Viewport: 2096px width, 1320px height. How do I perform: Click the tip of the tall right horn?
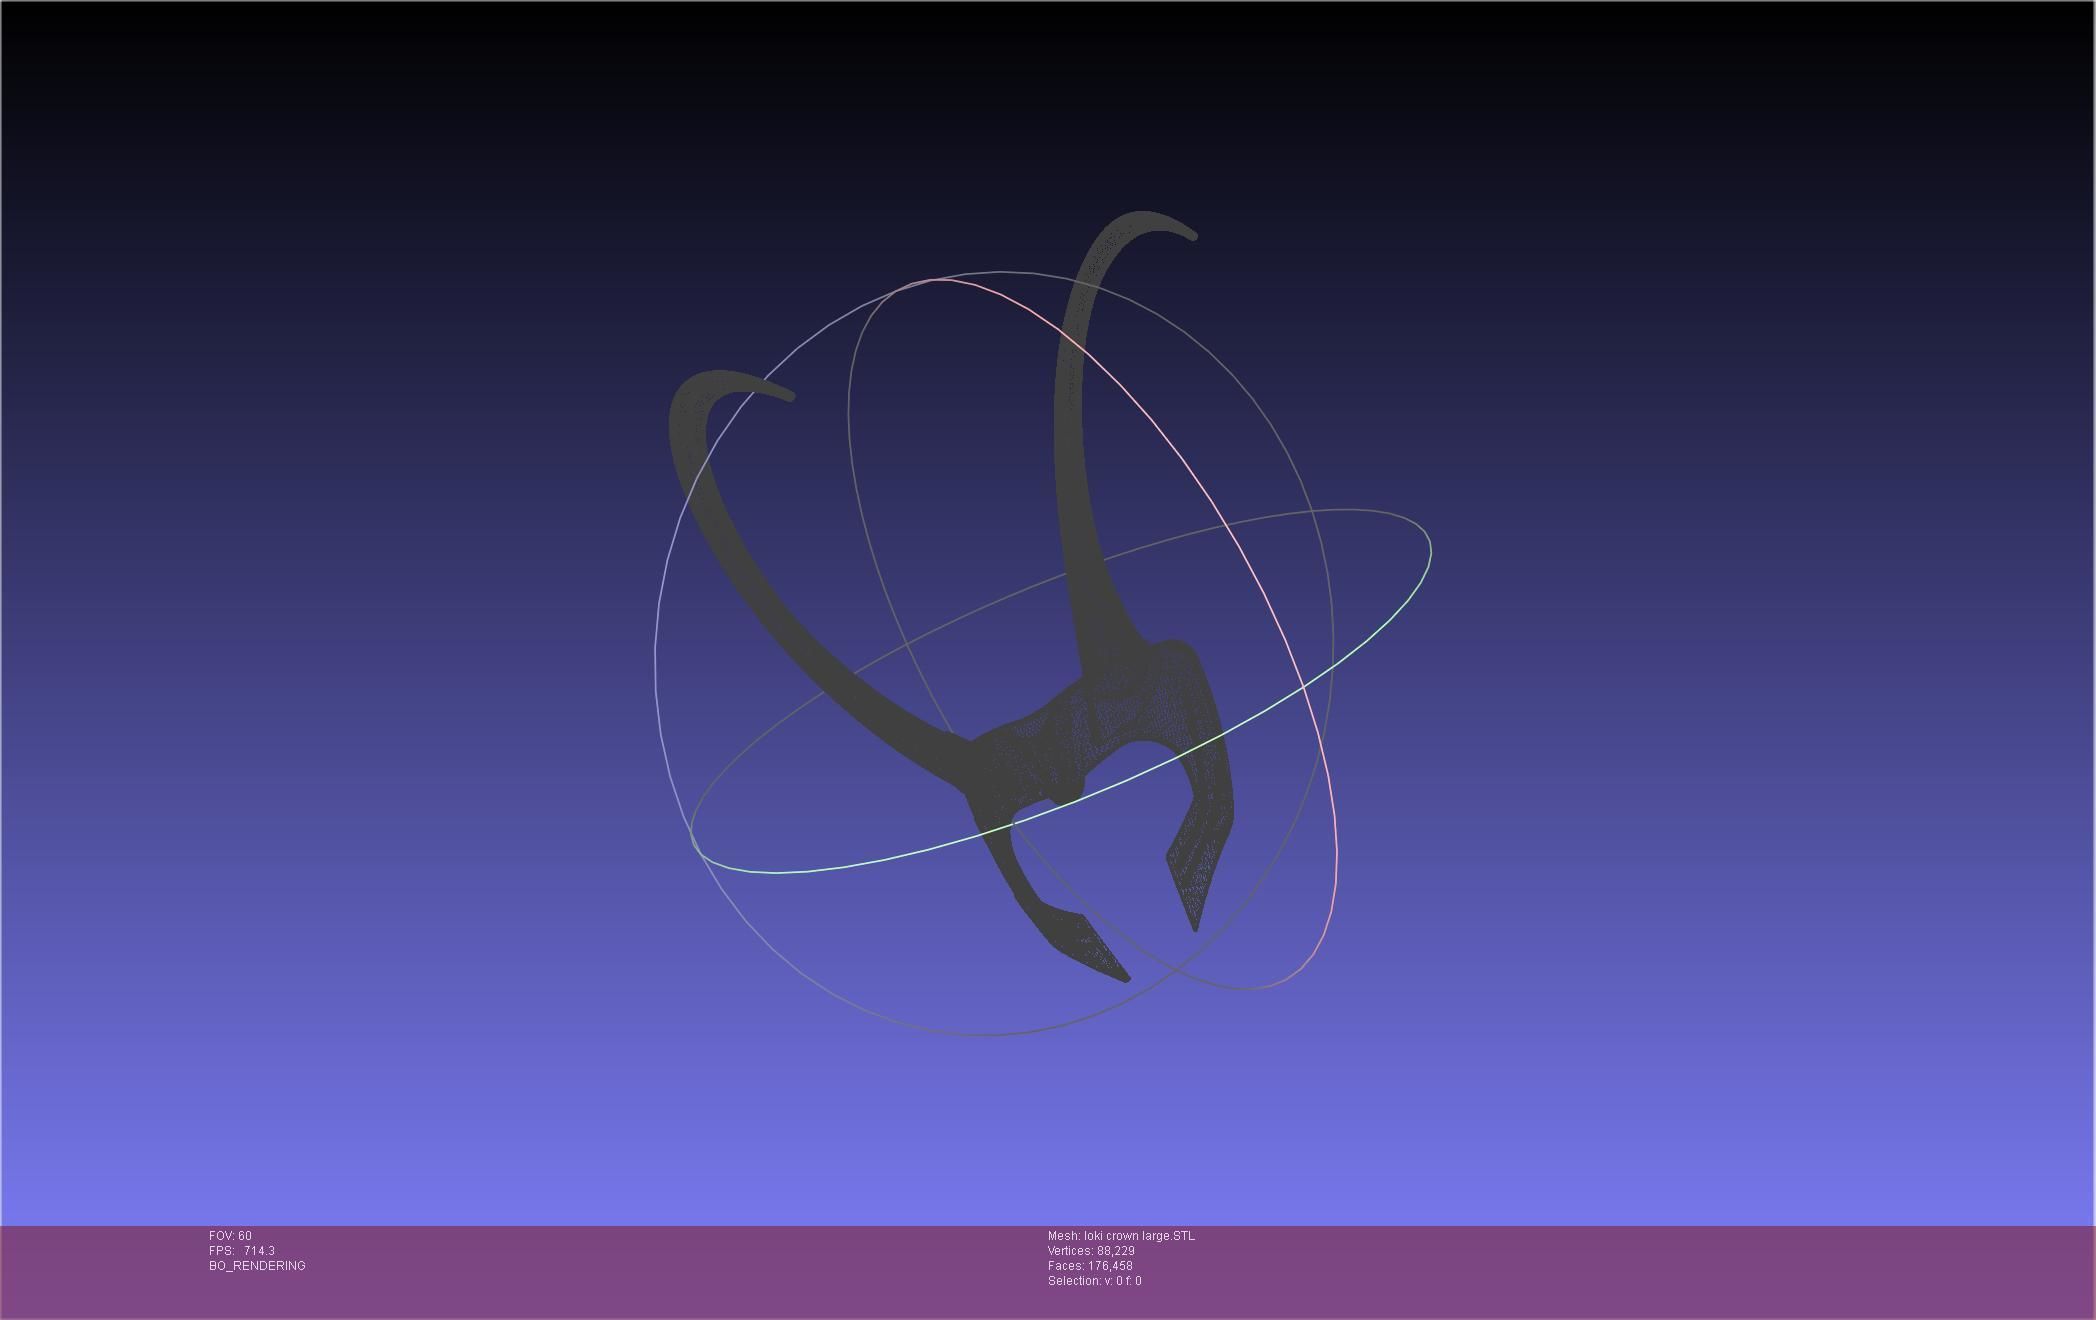point(1192,235)
